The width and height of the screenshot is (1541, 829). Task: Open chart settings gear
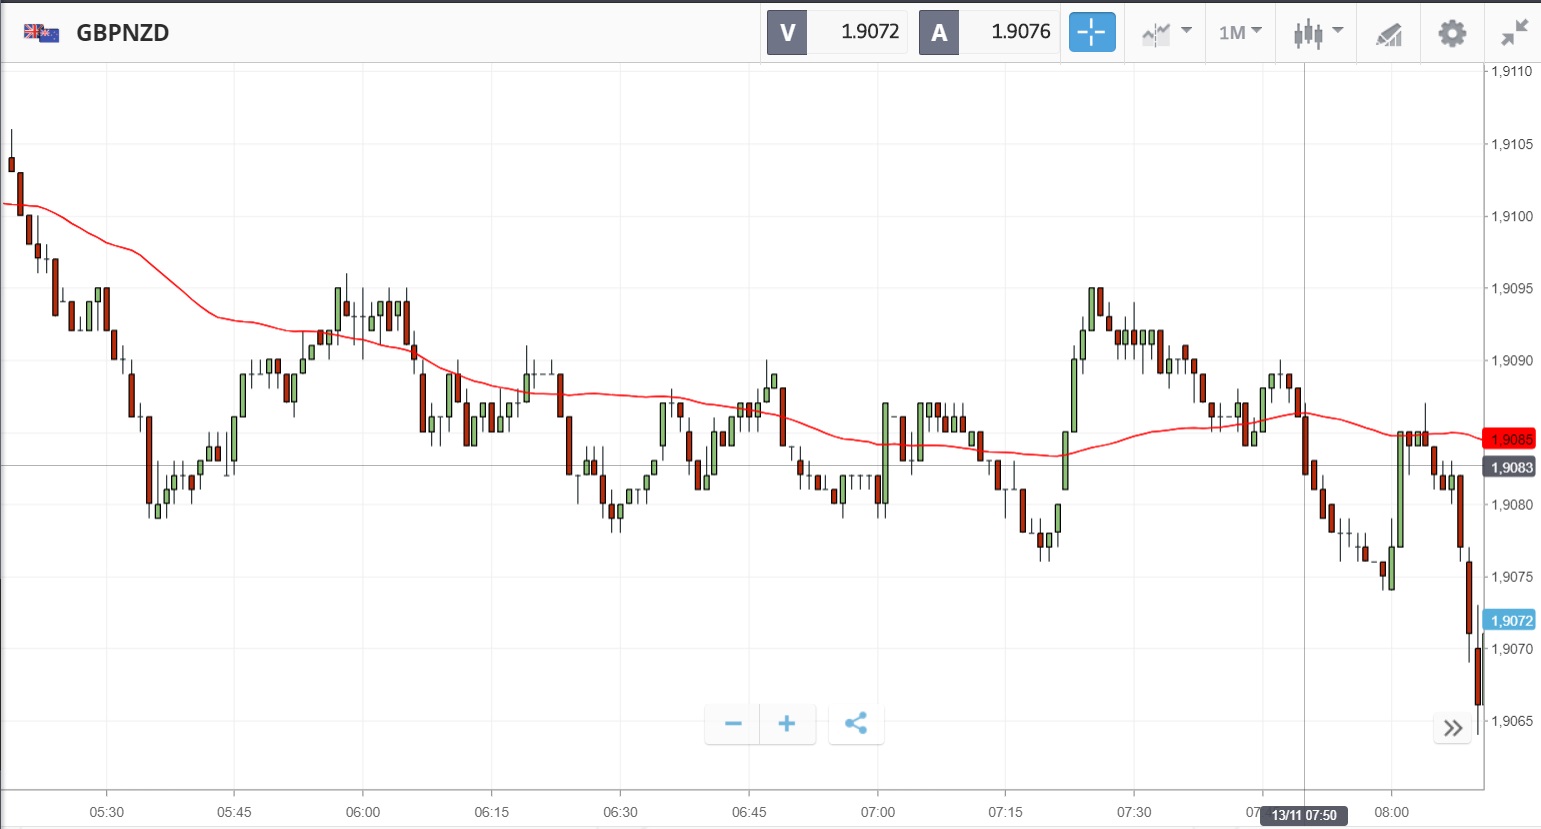[1452, 33]
